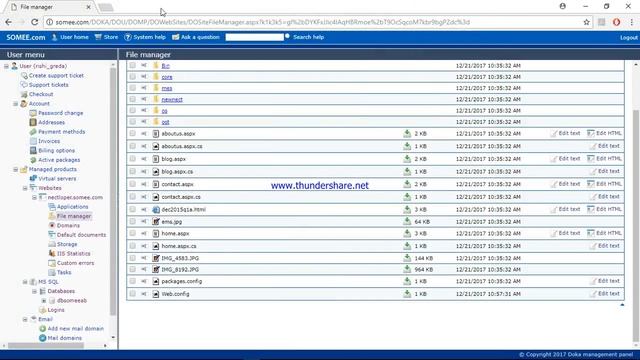Viewport: 640px width, 360px height.
Task: Open the Bin folder link
Action: (165, 66)
